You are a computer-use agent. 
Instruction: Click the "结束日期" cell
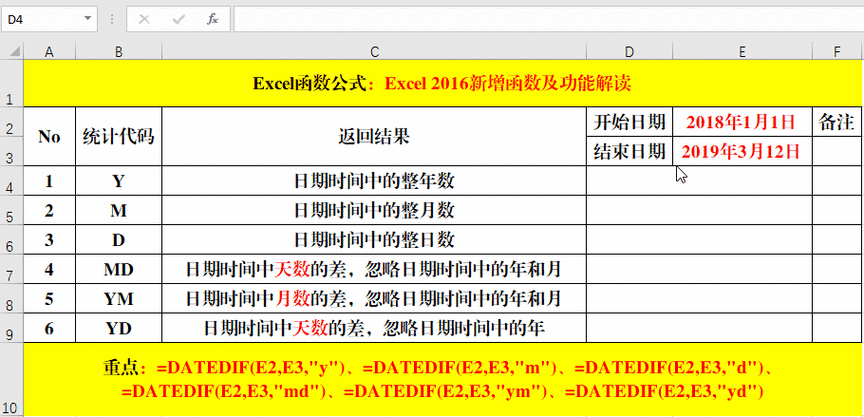[629, 151]
